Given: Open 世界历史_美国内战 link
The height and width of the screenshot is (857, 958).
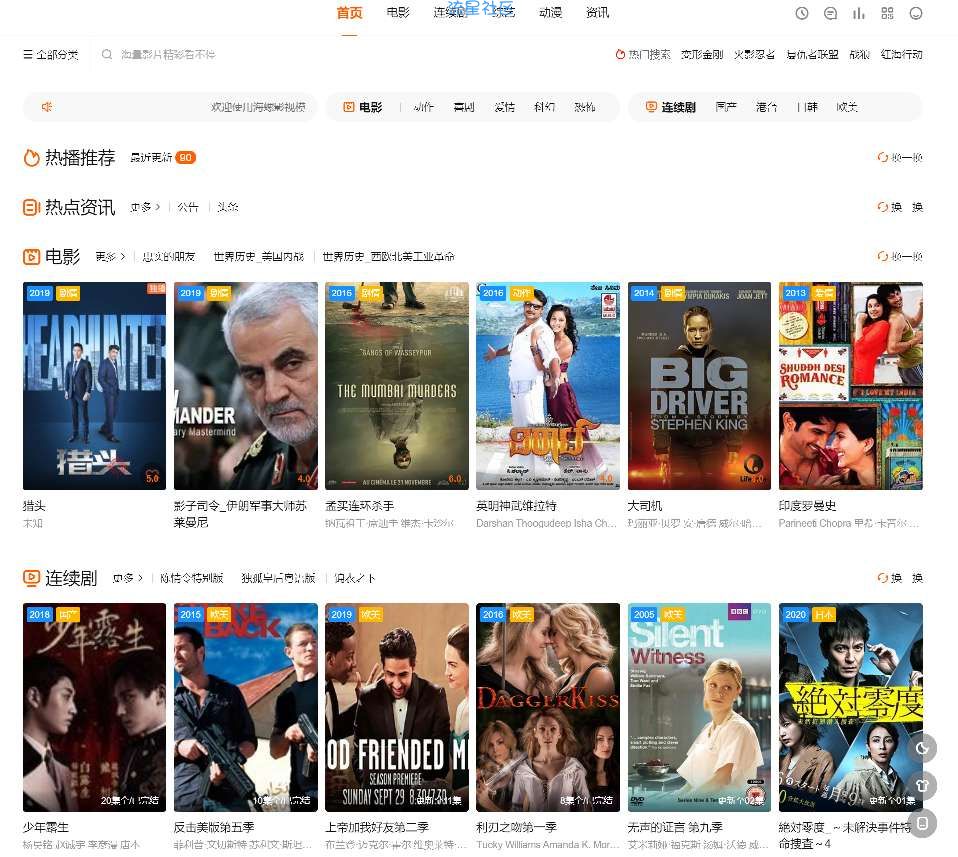Looking at the screenshot, I should click(258, 257).
